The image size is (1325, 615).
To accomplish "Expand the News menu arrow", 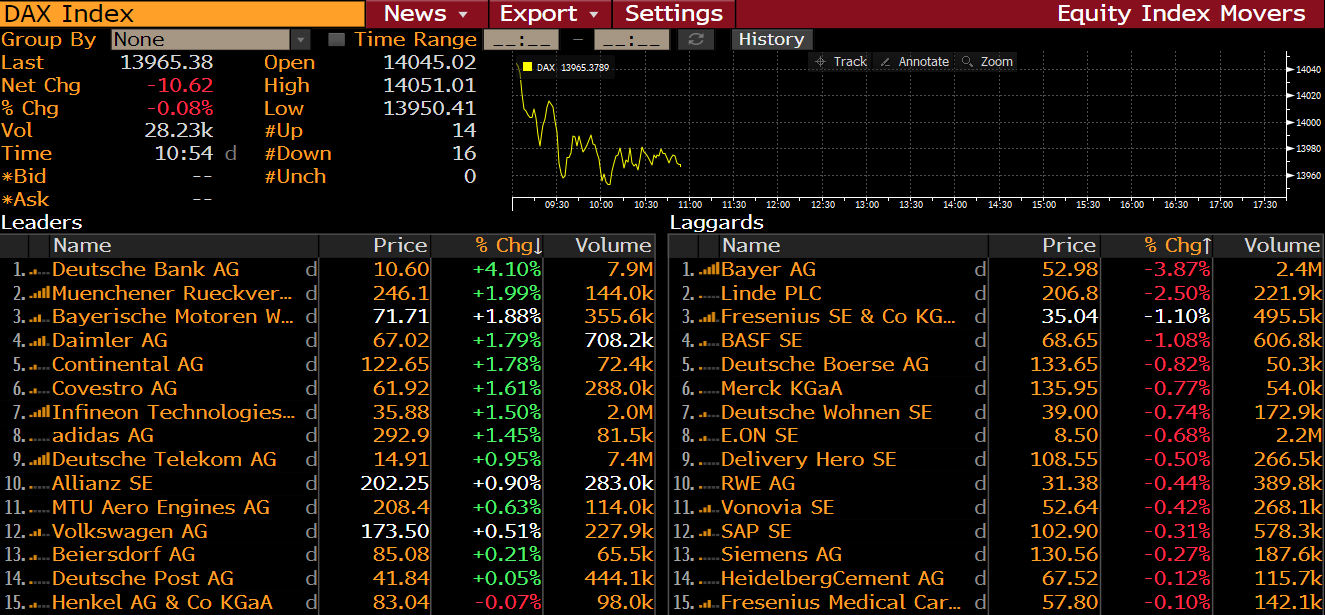I will pyautogui.click(x=463, y=15).
